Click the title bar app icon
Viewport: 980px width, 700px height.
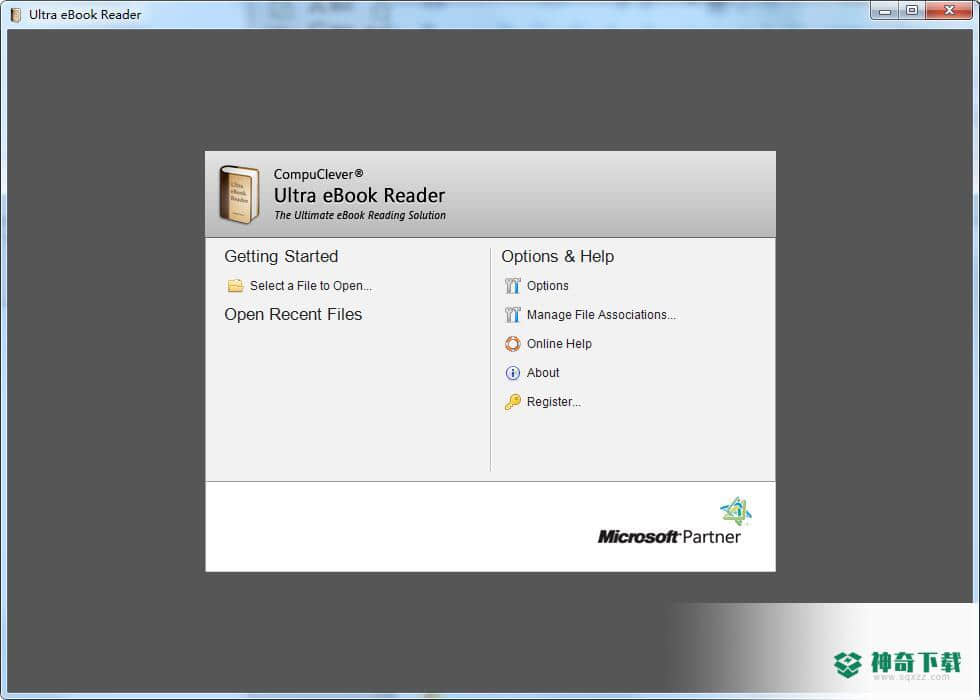click(16, 14)
